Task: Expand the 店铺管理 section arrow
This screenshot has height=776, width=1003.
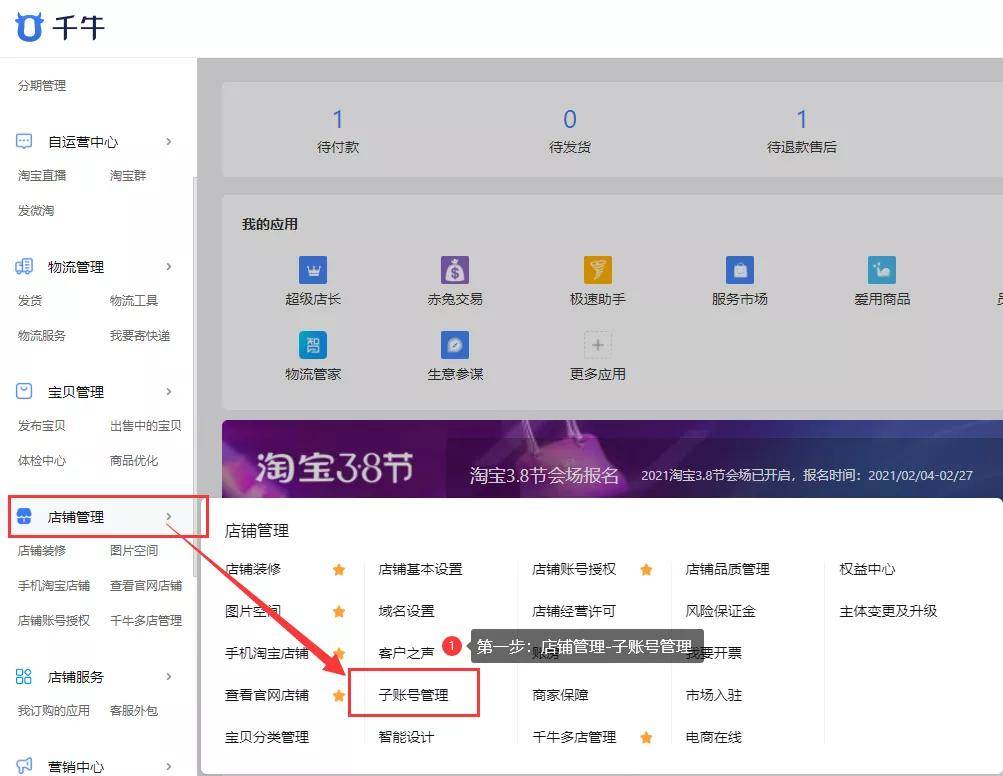Action: 169,516
